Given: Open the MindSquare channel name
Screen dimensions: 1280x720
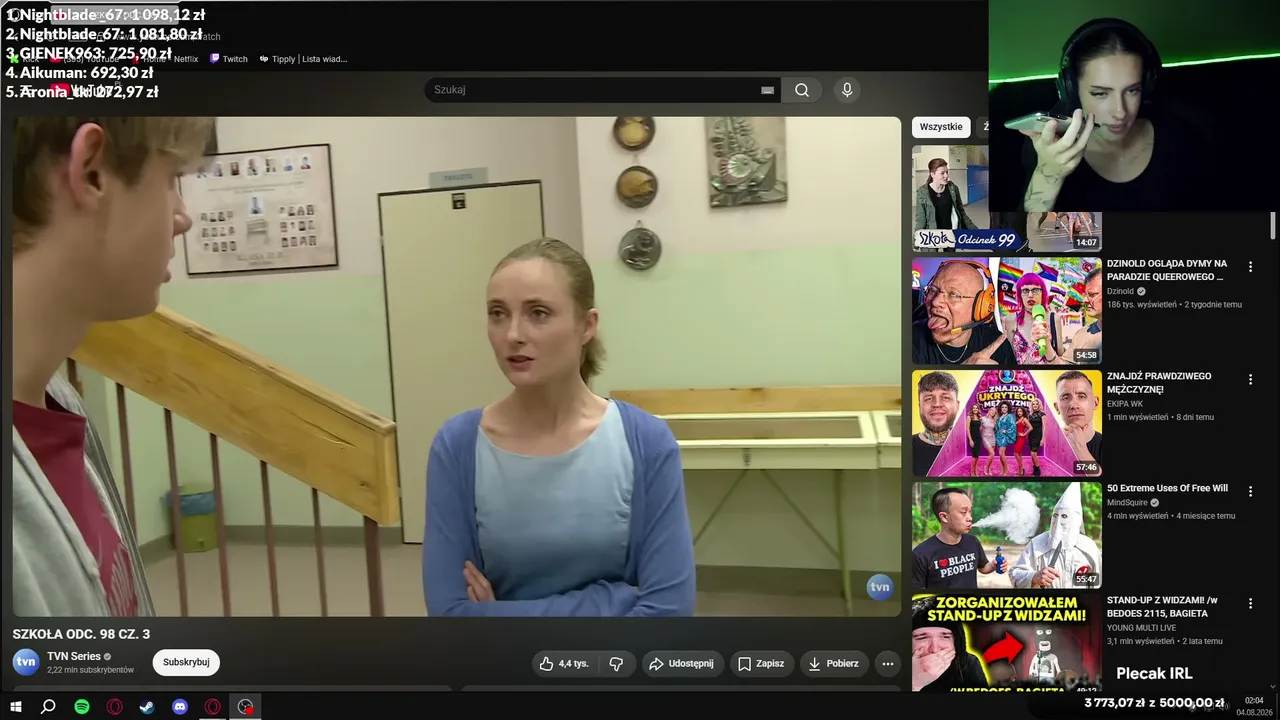Looking at the screenshot, I should 1127,503.
